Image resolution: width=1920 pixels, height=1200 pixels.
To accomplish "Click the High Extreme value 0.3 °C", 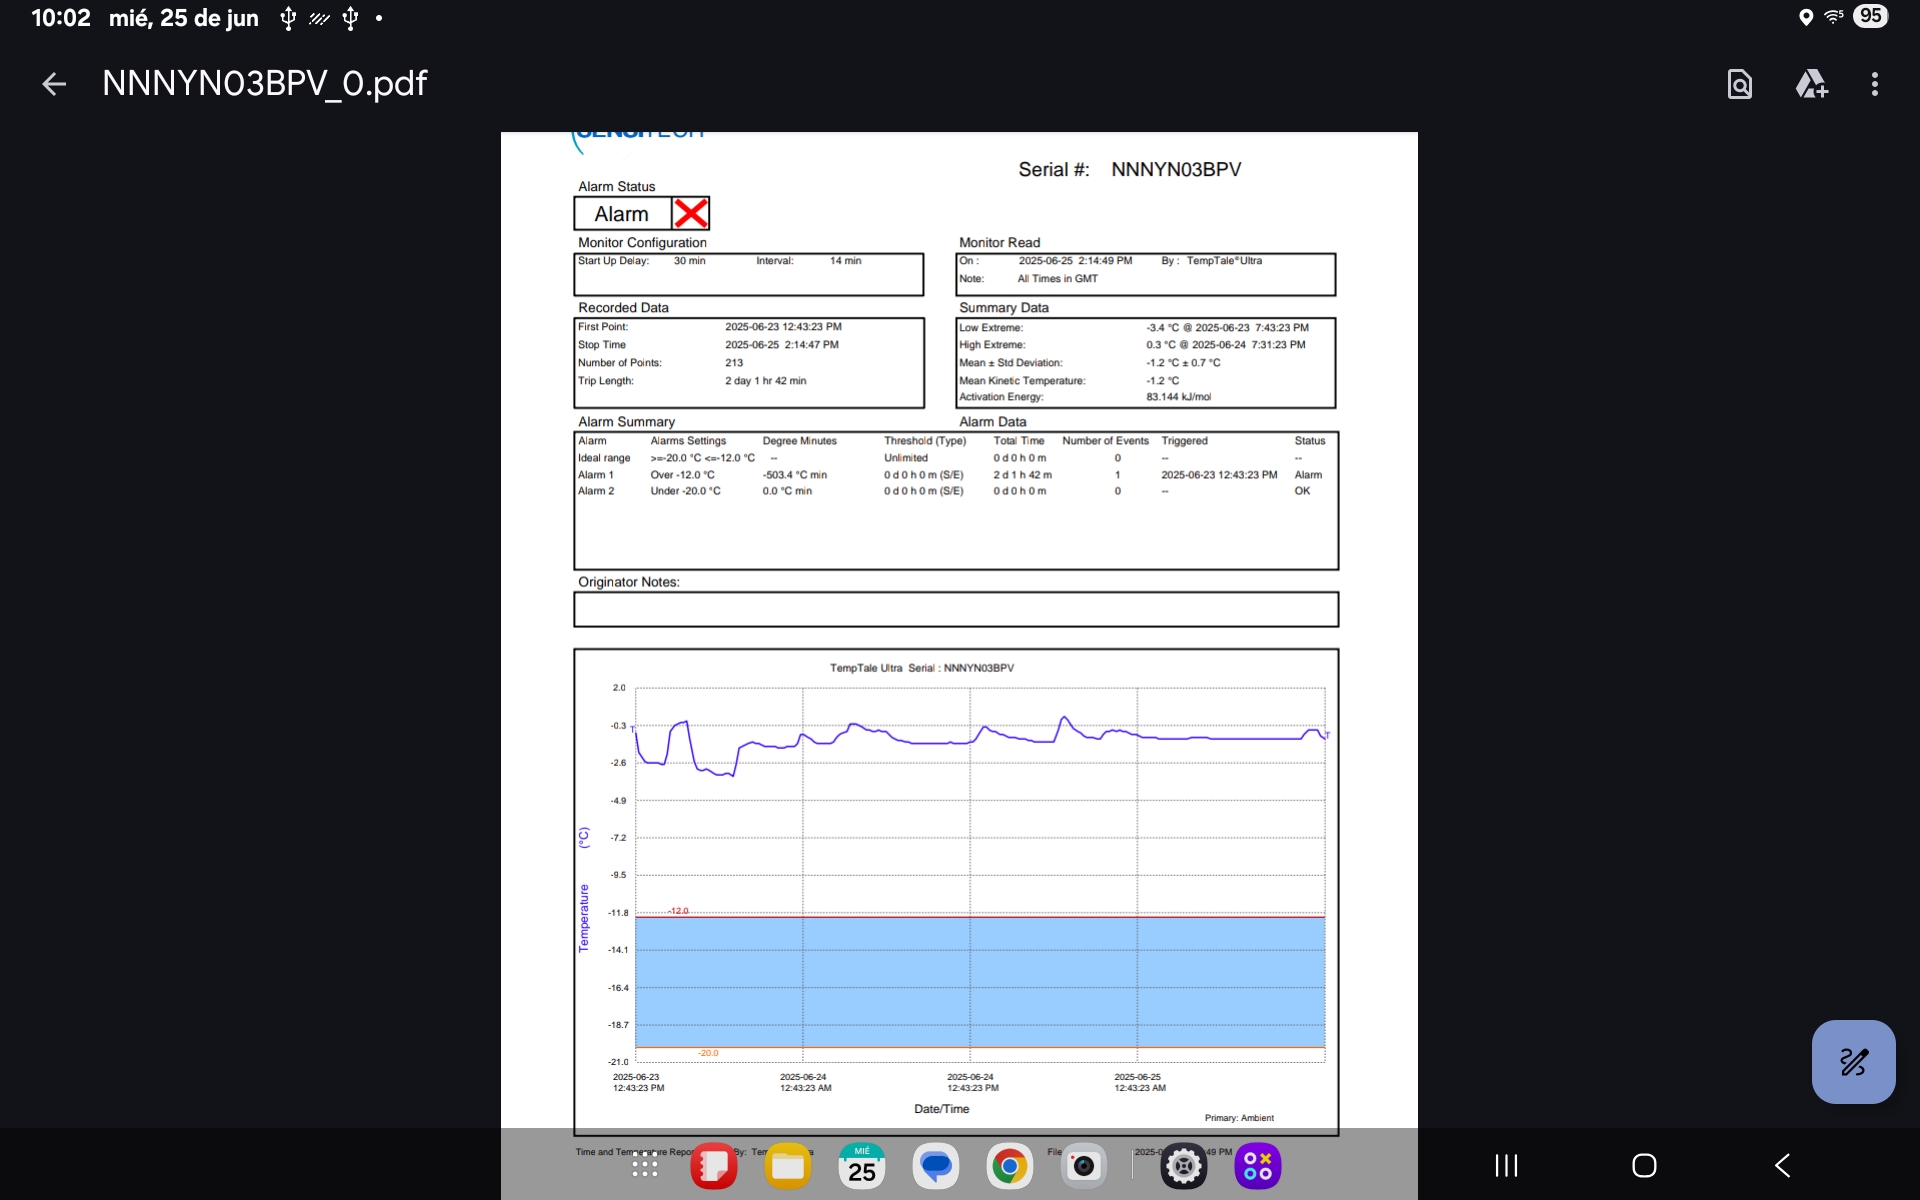I will coord(1161,345).
